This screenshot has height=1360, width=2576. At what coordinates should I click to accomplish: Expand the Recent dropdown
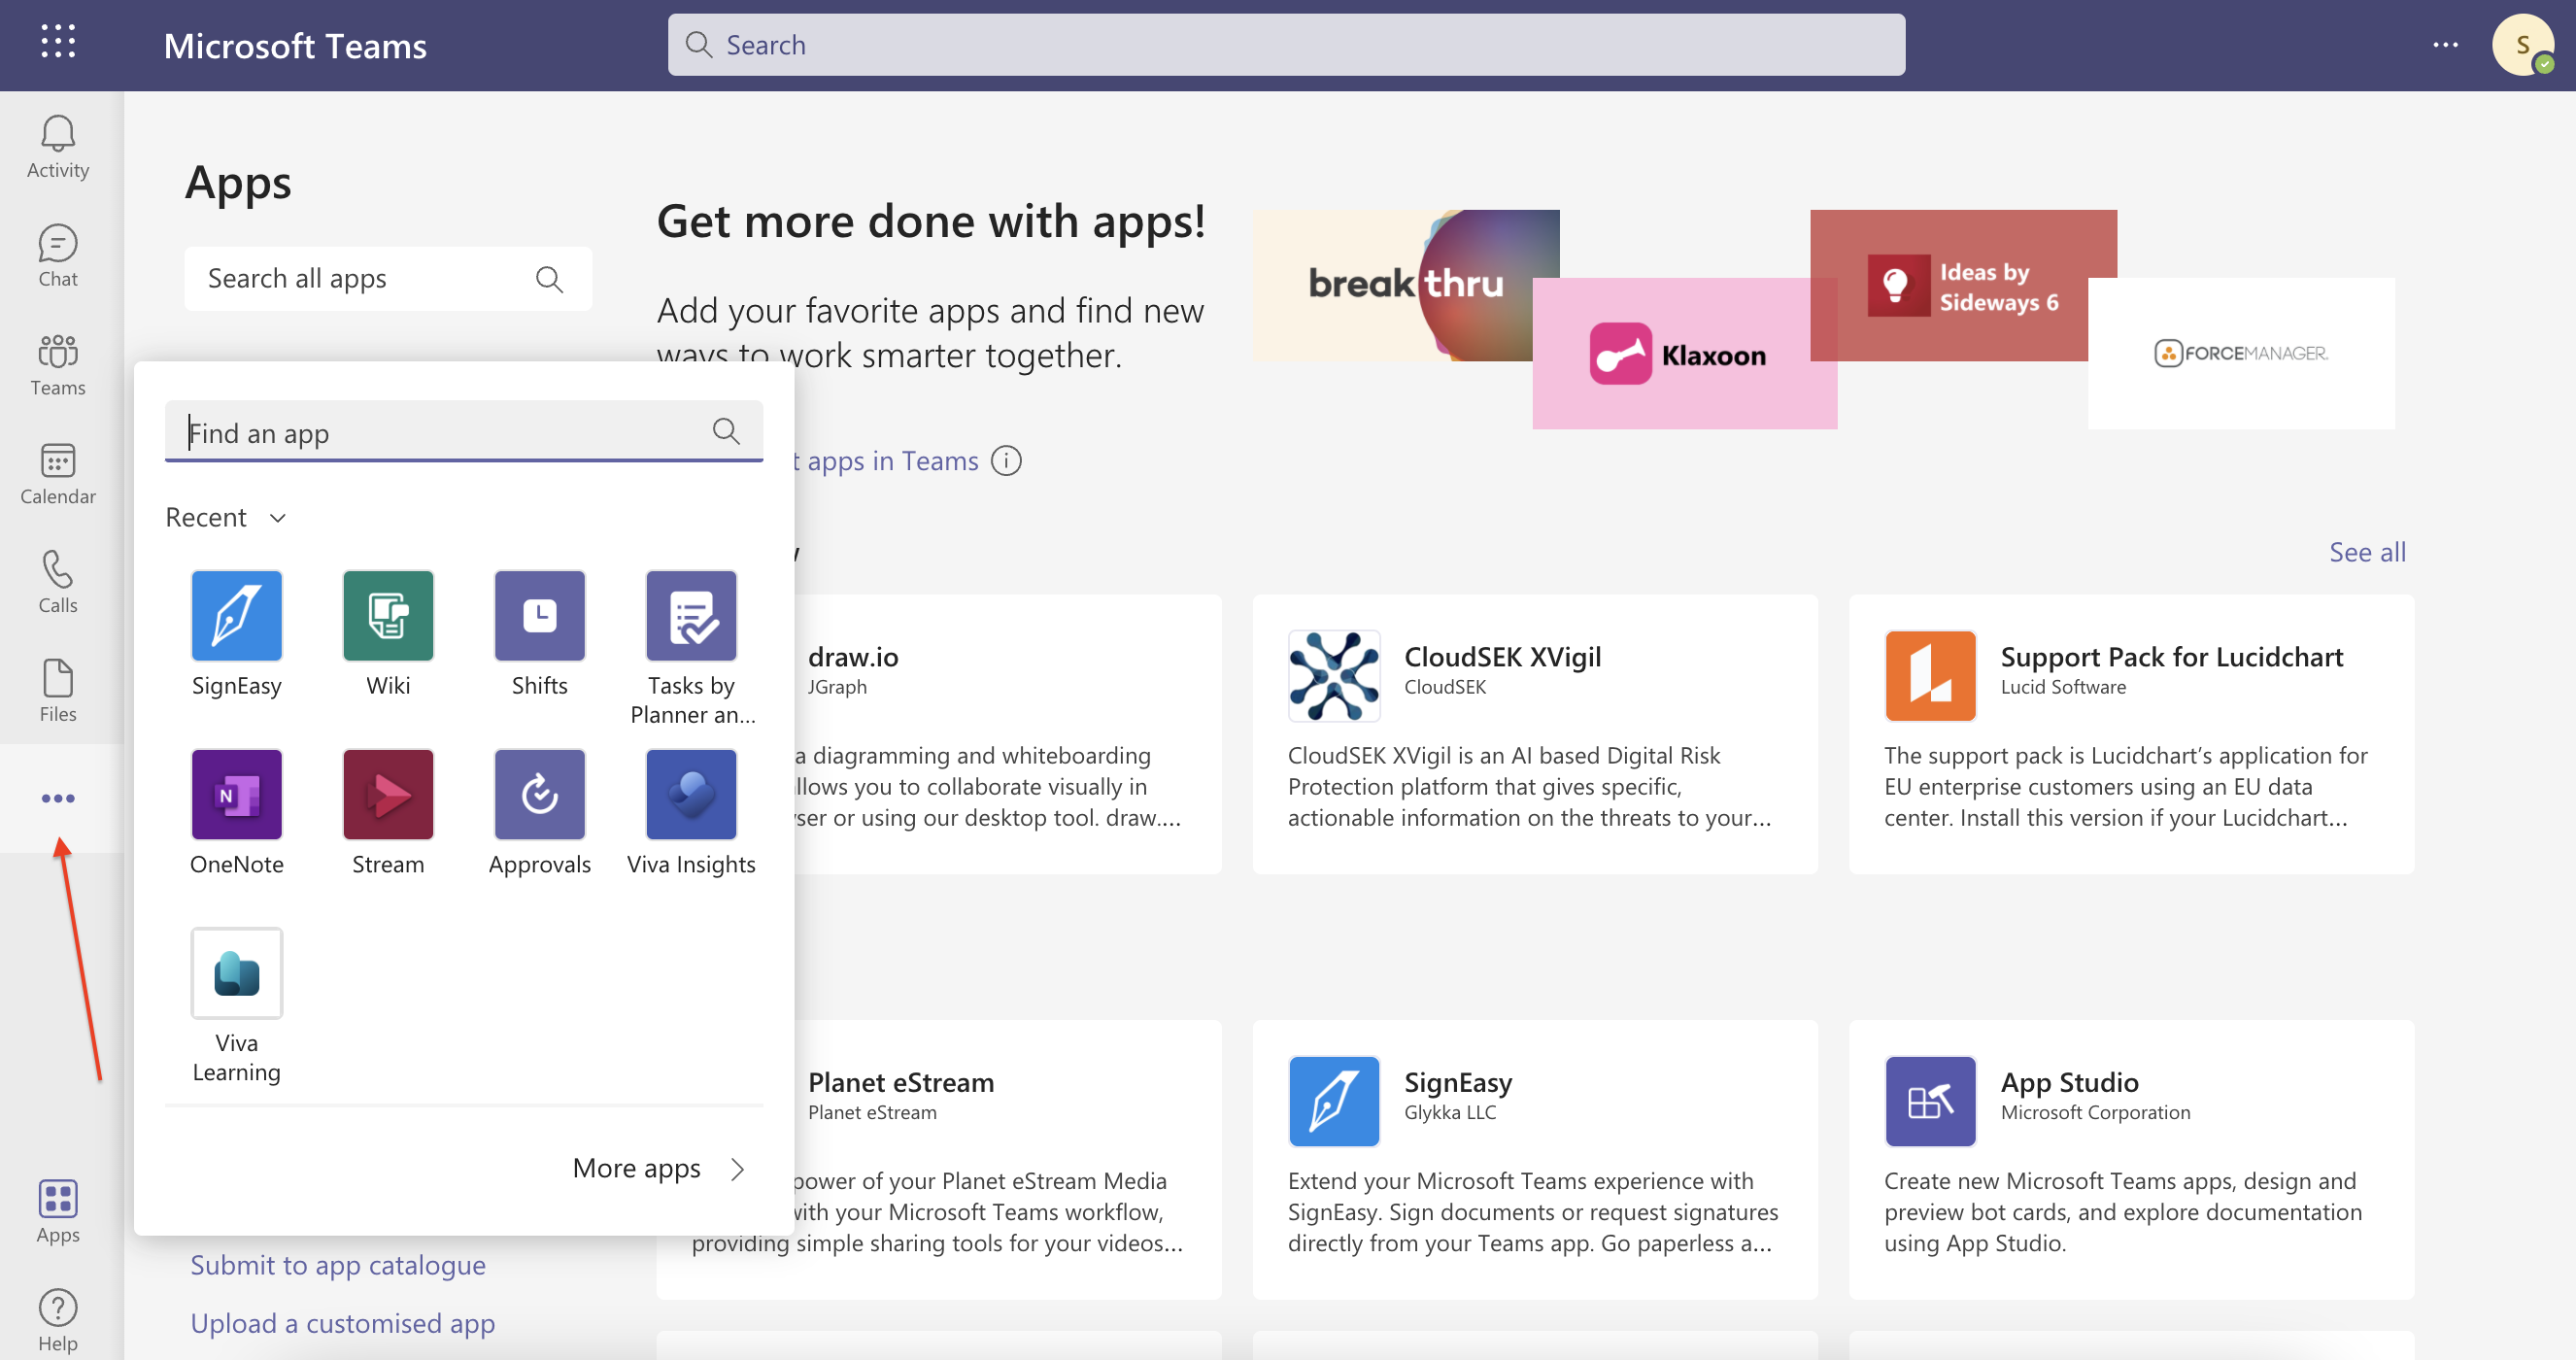click(227, 517)
